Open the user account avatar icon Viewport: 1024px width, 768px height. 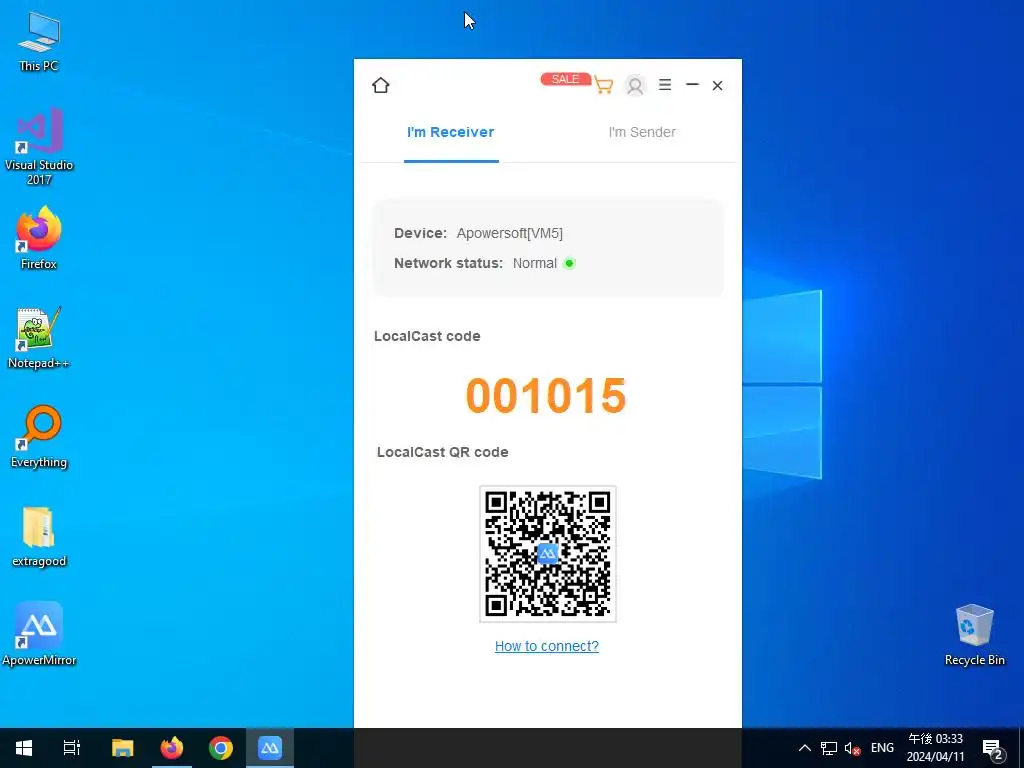click(635, 86)
